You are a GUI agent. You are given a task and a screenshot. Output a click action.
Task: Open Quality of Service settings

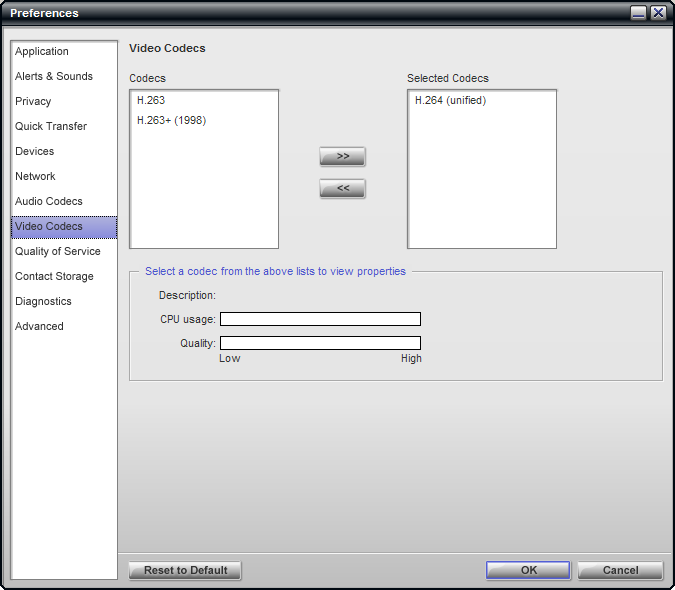click(x=58, y=251)
